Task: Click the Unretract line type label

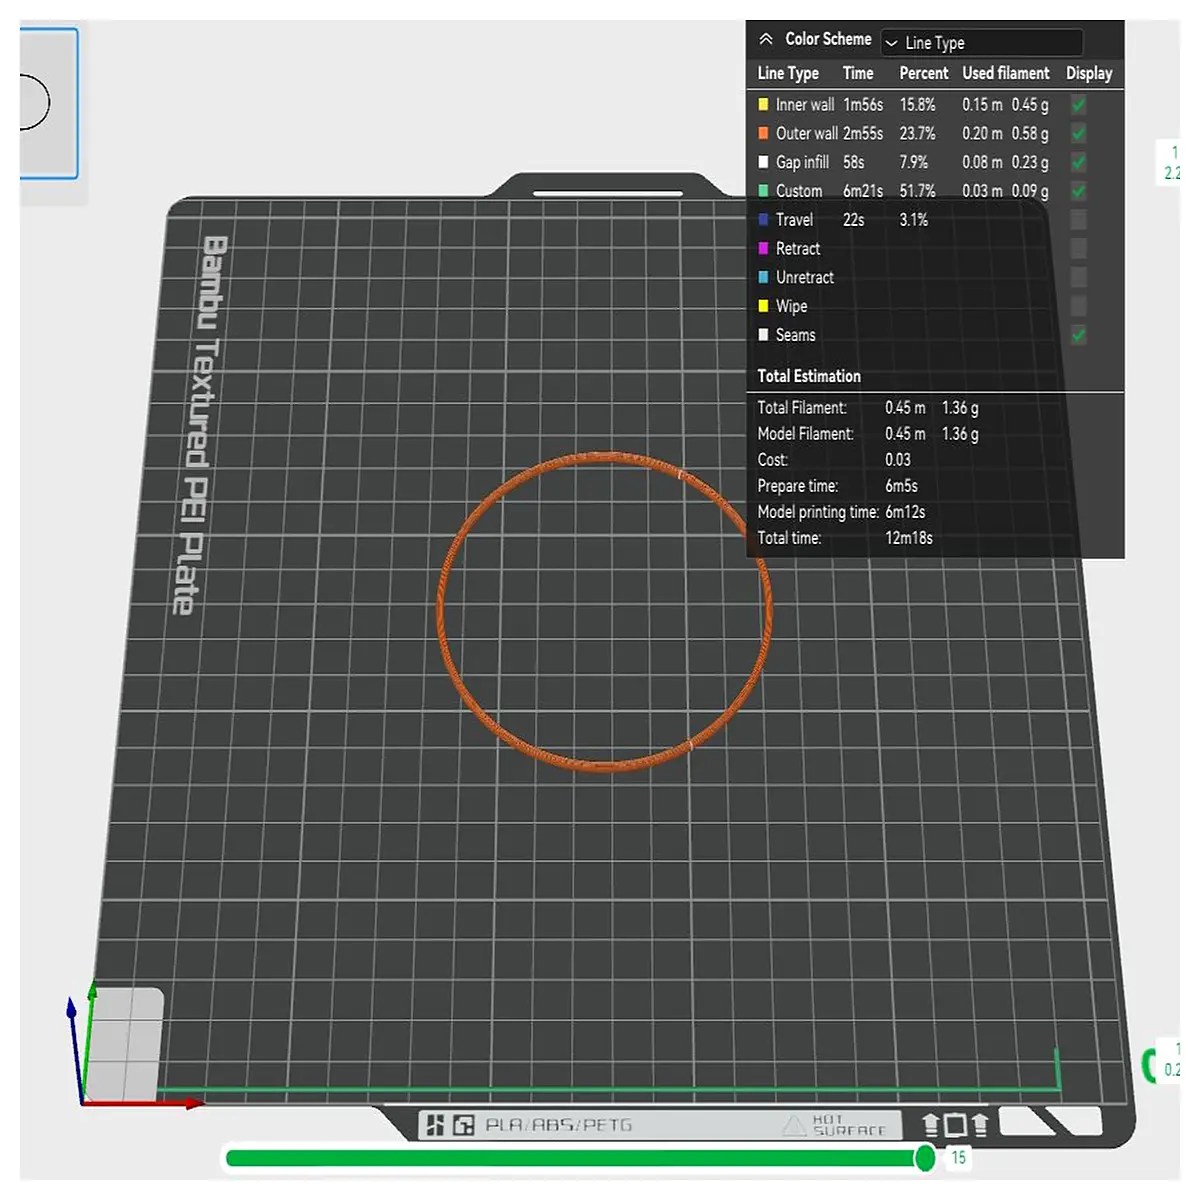Action: (x=804, y=278)
